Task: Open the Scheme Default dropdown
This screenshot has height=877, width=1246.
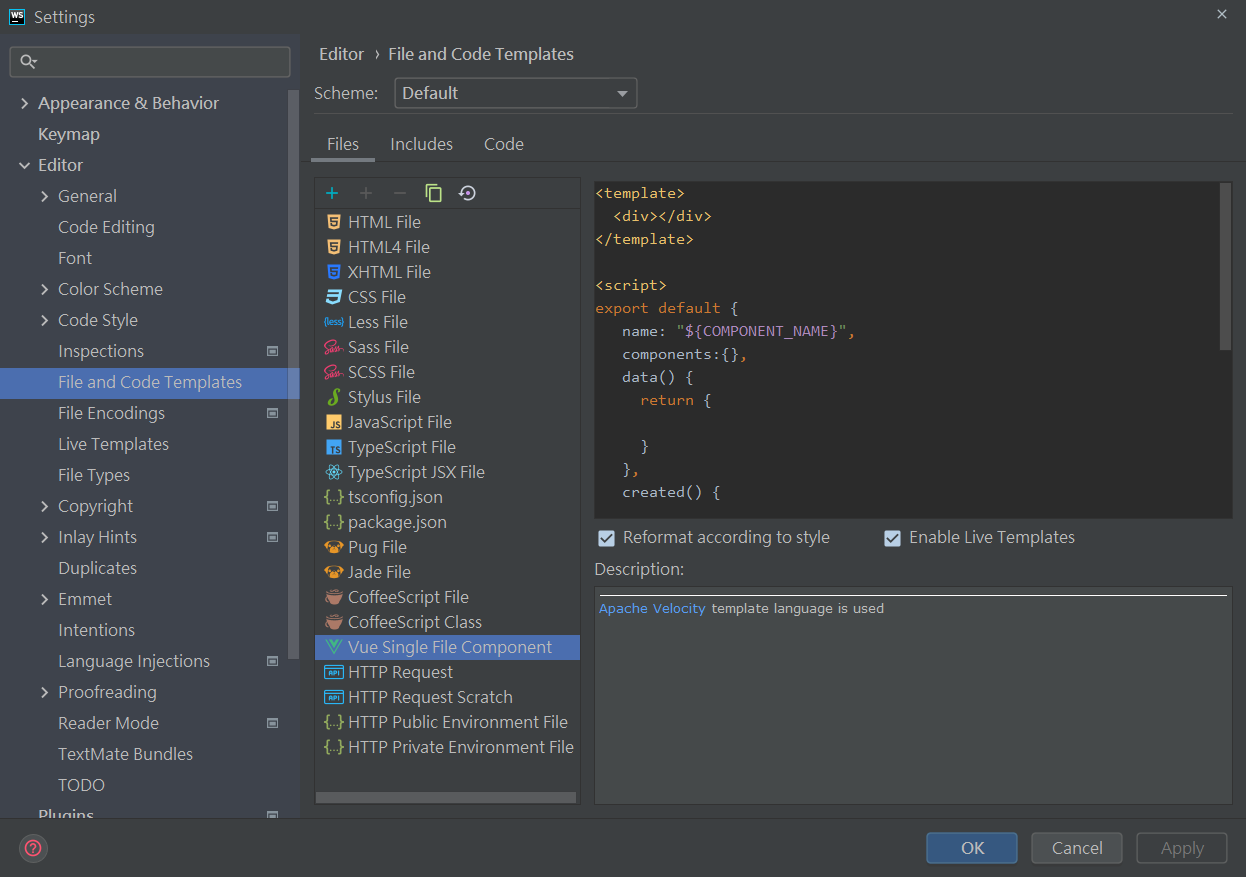Action: (x=516, y=93)
